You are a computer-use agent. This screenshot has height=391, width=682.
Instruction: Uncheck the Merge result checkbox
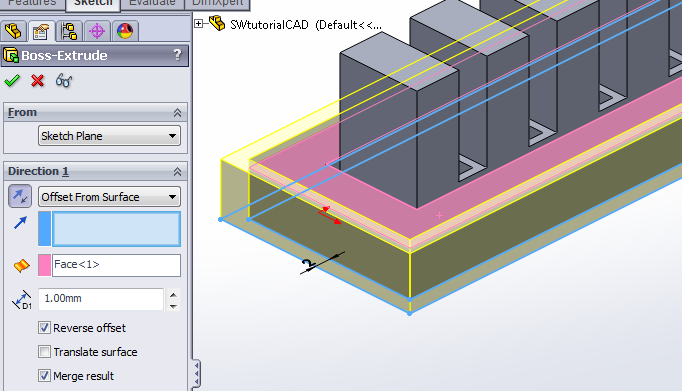pos(44,375)
